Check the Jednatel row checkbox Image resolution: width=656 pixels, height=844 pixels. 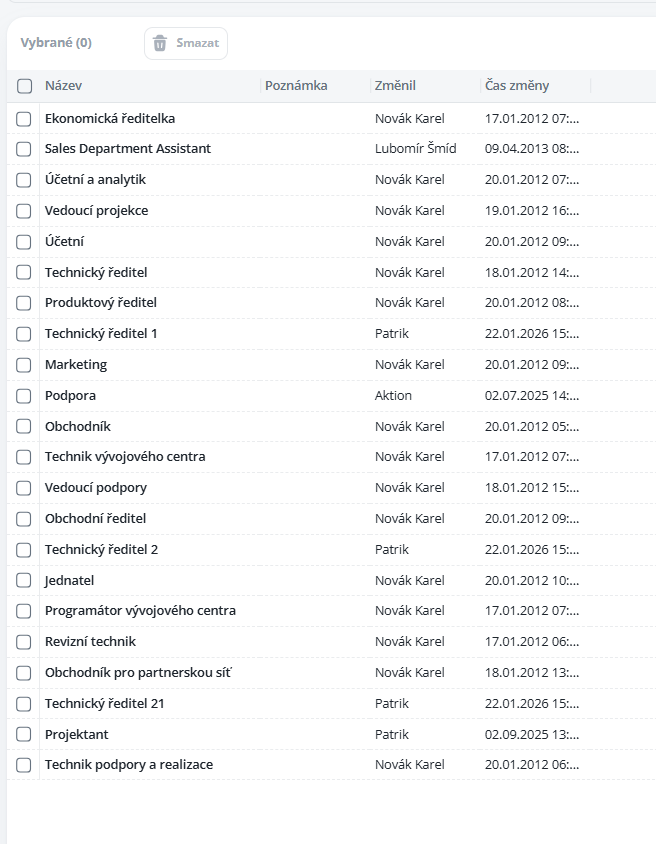coord(24,581)
